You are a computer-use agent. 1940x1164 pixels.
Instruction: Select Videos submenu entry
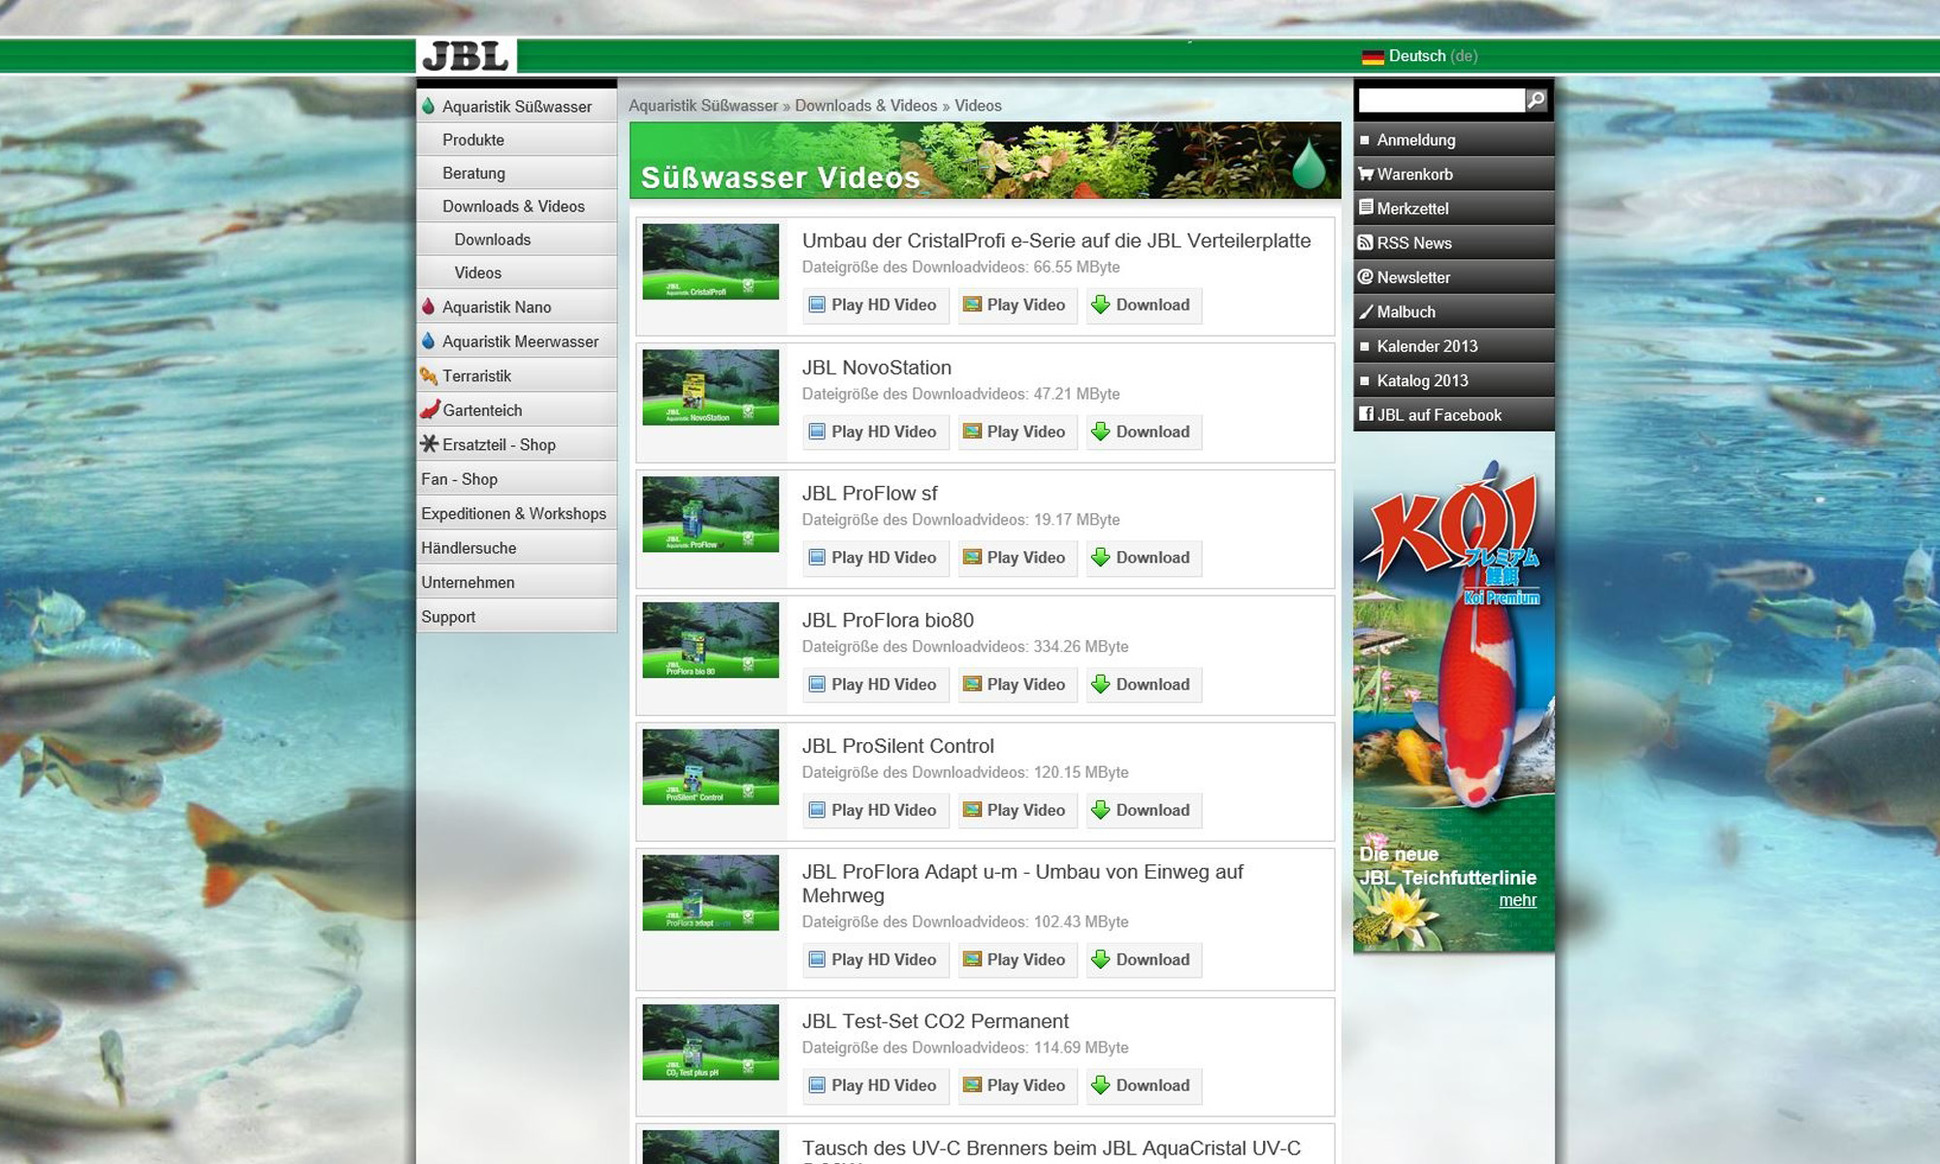point(516,273)
